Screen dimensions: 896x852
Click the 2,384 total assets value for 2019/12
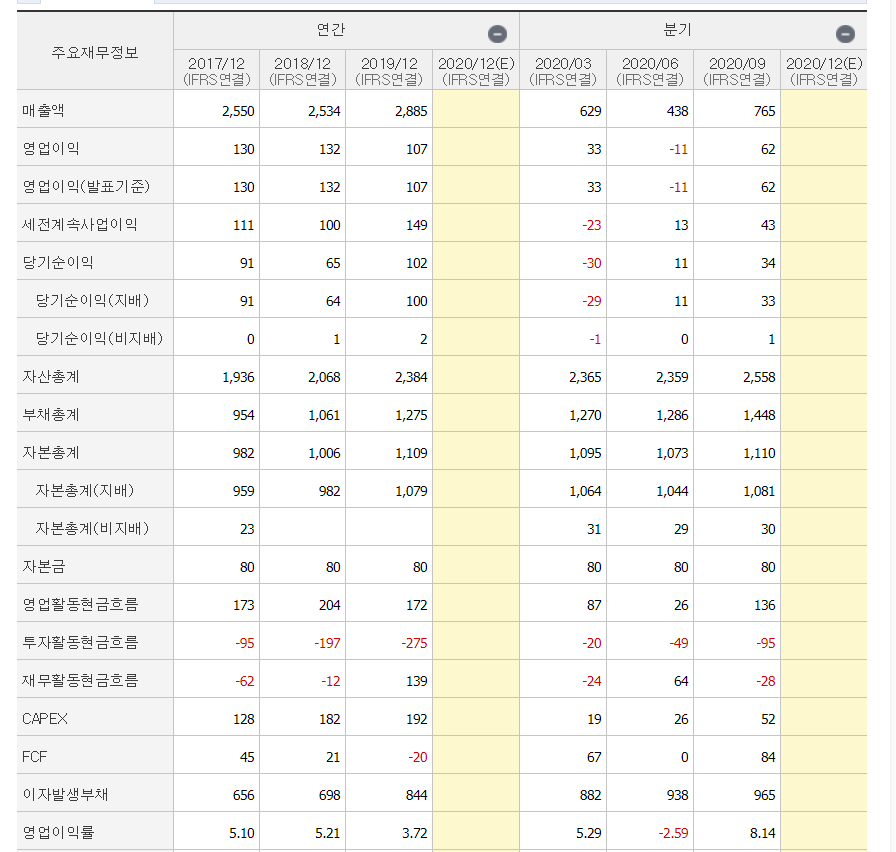tap(411, 377)
